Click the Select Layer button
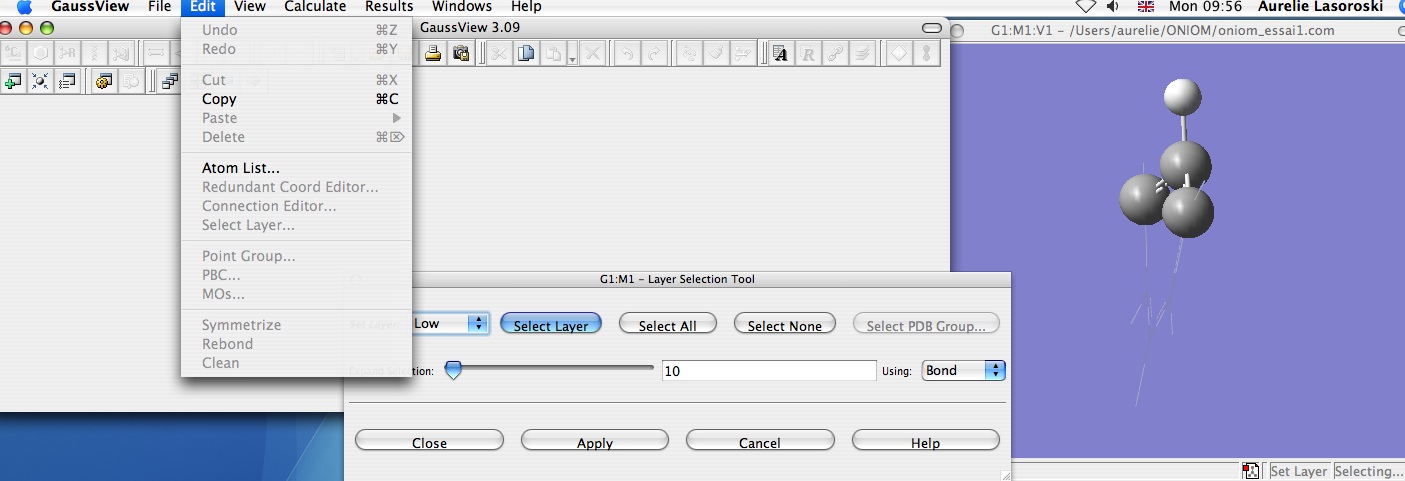Screen dimensions: 1405x481 tap(551, 324)
